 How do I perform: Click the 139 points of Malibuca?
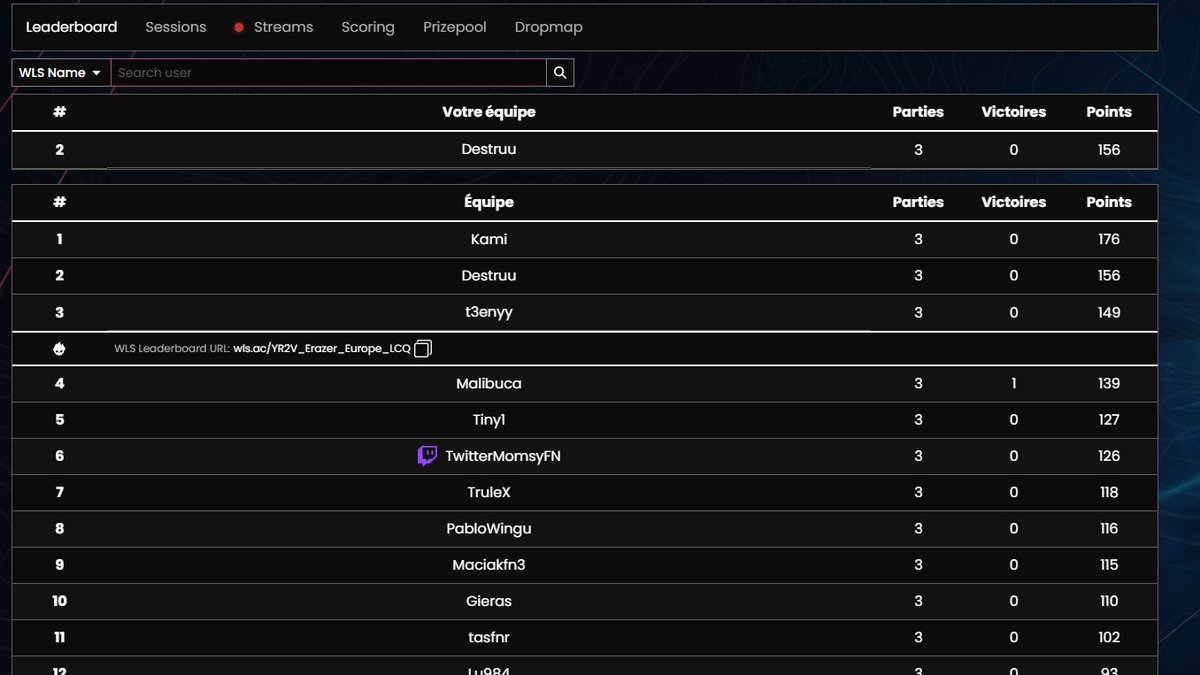(x=1109, y=384)
